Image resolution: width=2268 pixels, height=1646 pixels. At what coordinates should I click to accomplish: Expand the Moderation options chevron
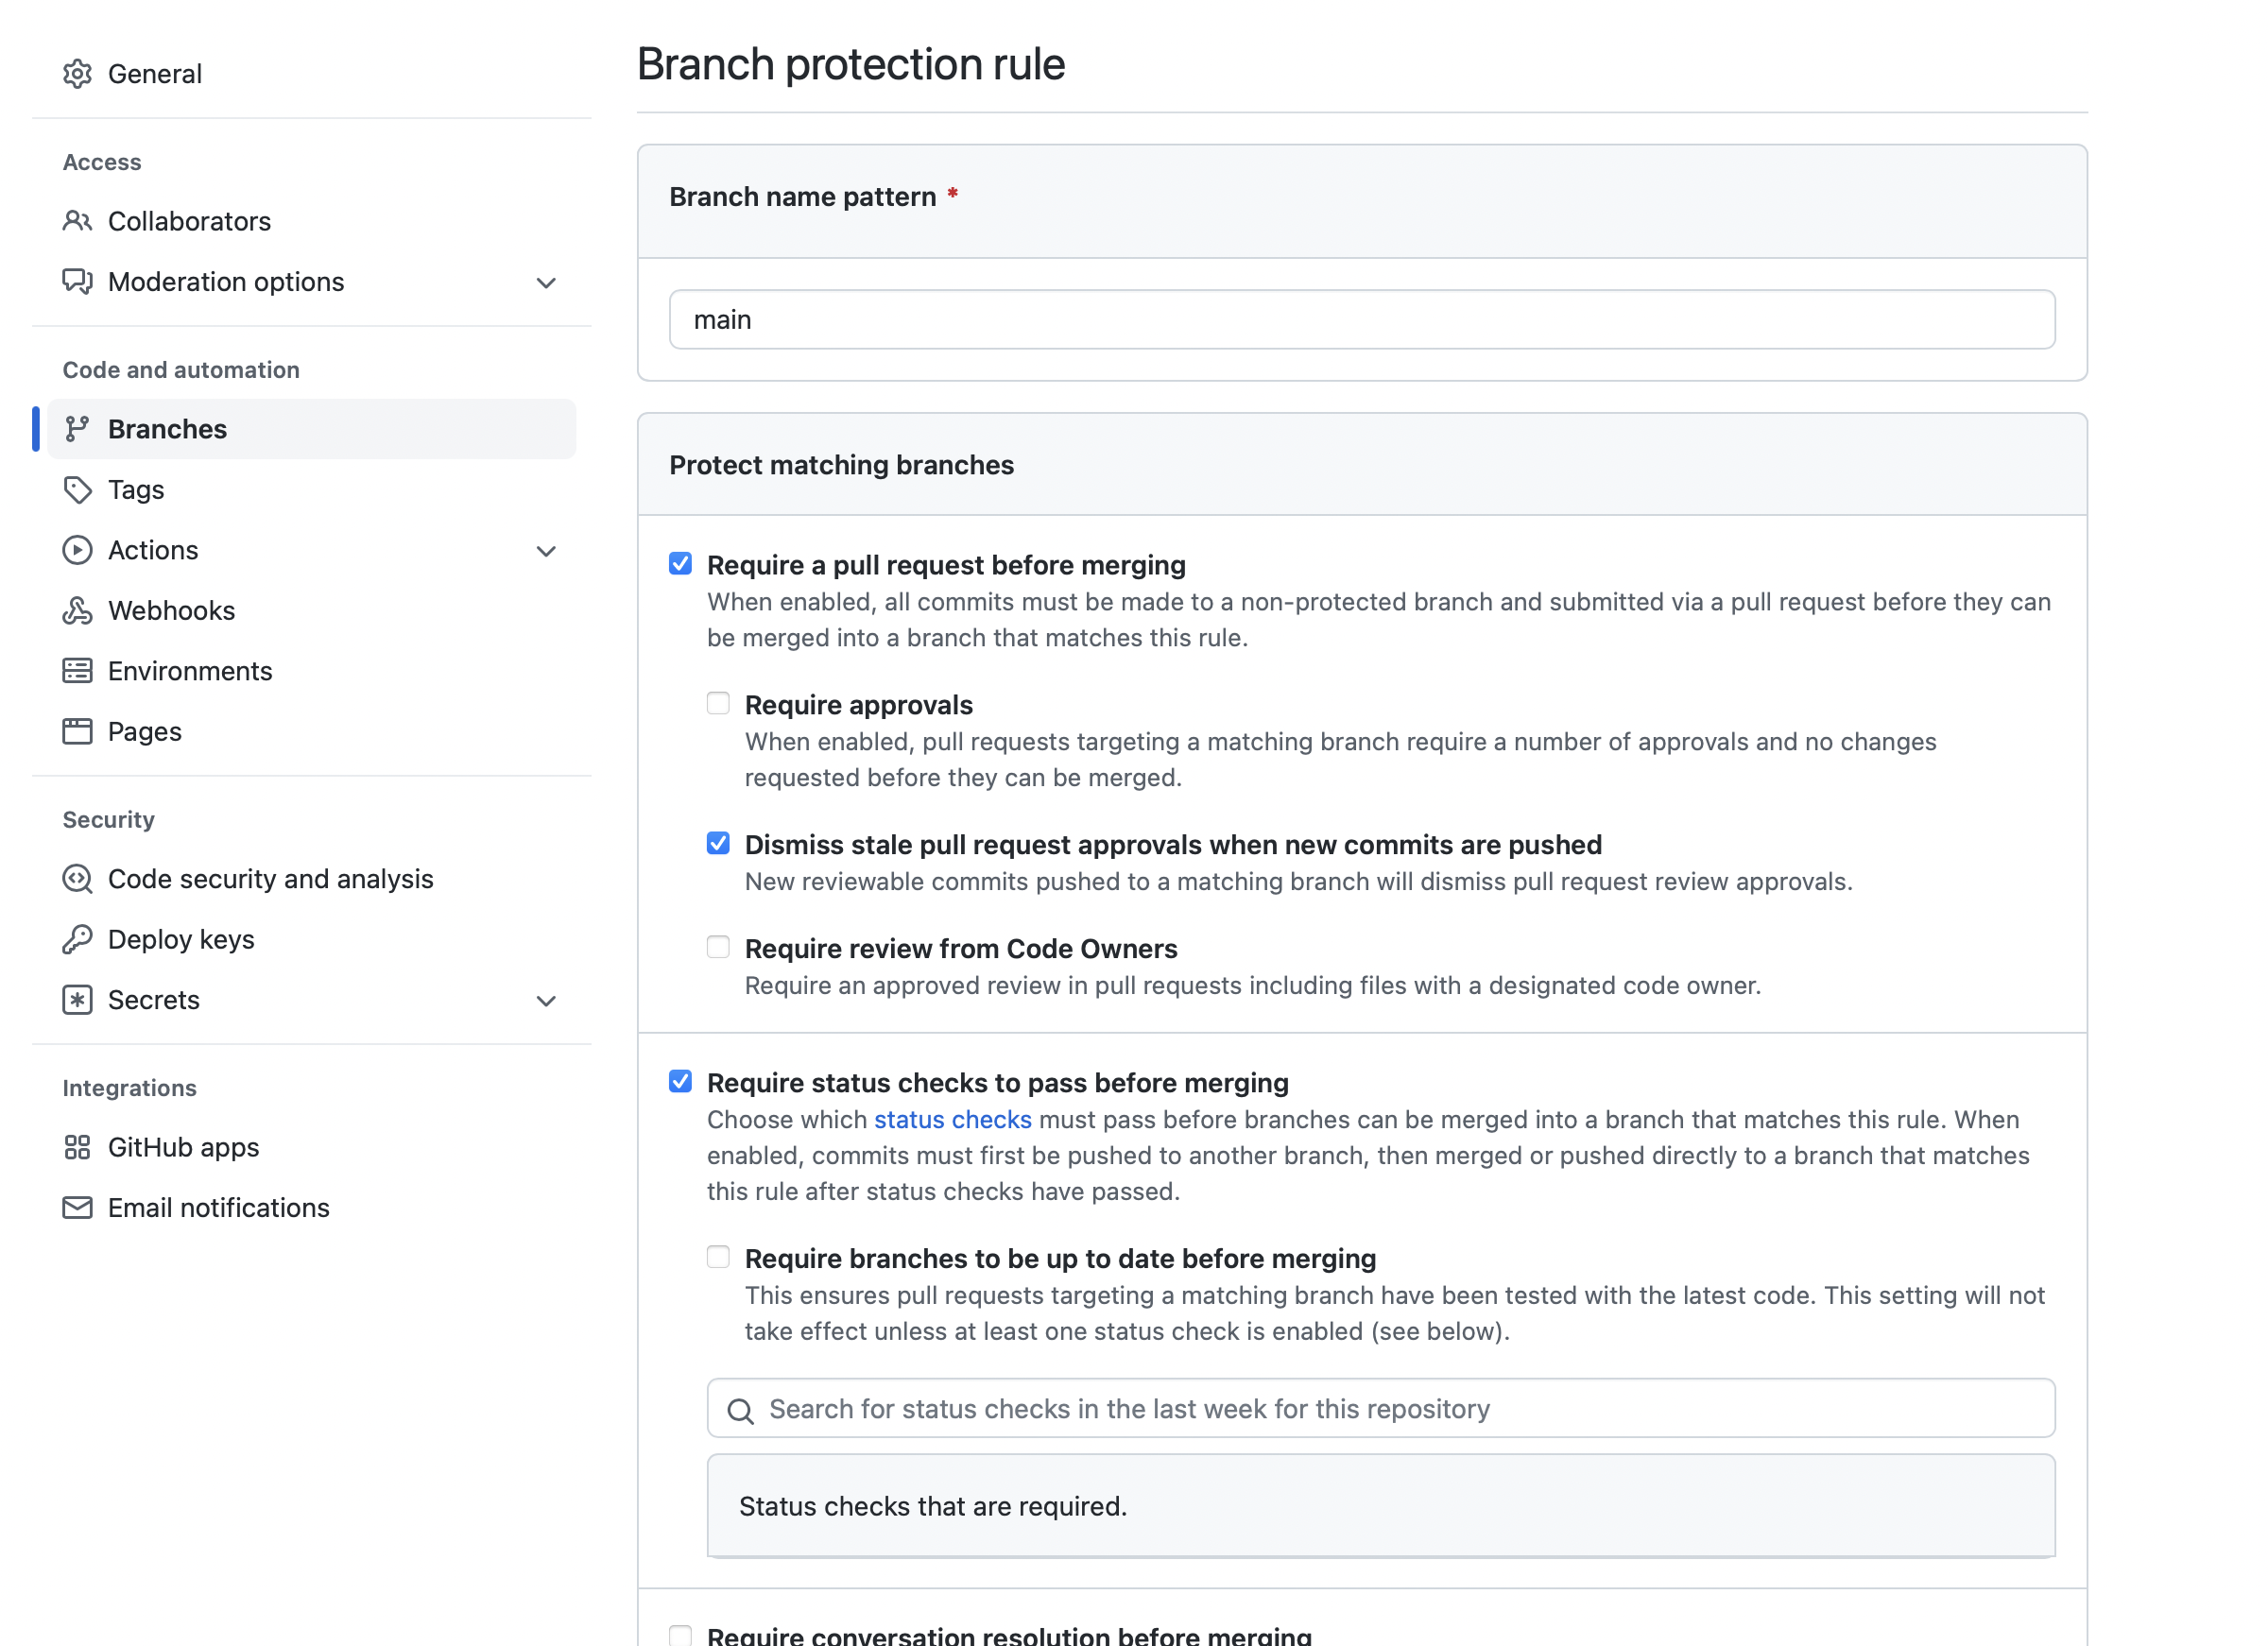[546, 283]
